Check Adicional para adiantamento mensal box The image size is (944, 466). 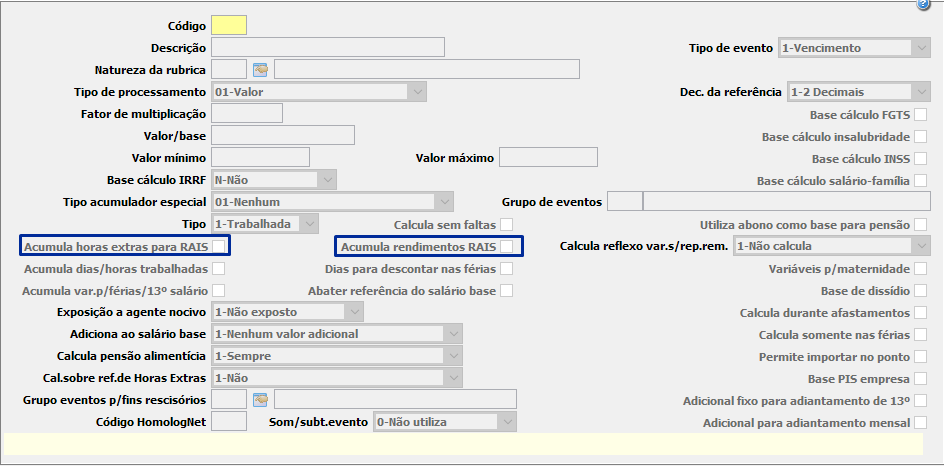tap(921, 423)
